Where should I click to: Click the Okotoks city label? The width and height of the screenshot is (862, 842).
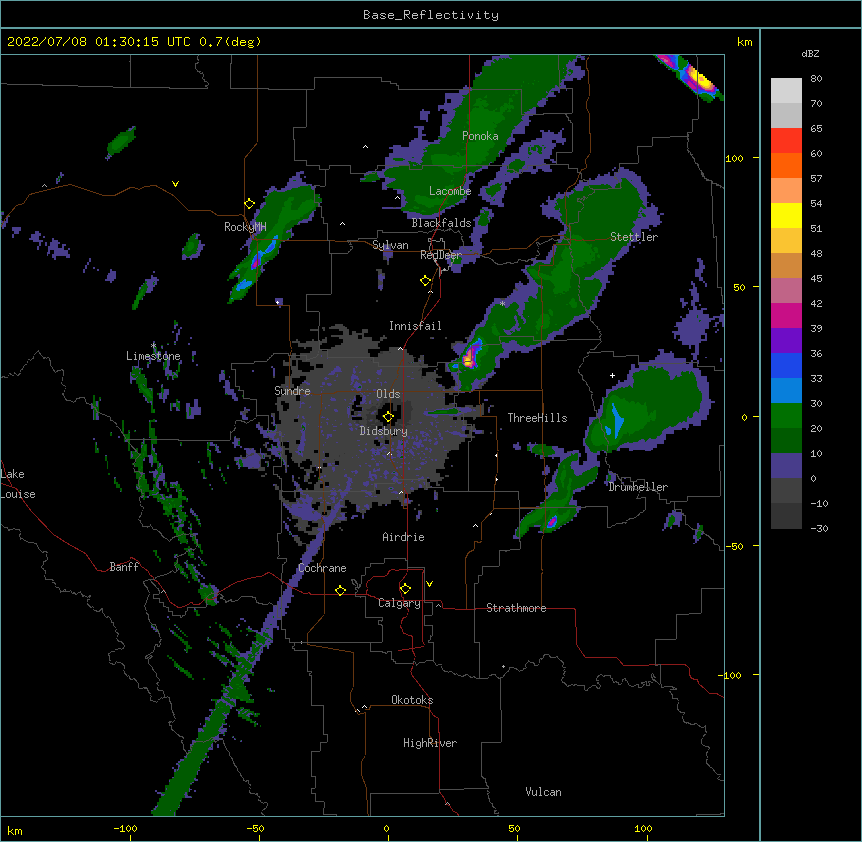tap(412, 700)
